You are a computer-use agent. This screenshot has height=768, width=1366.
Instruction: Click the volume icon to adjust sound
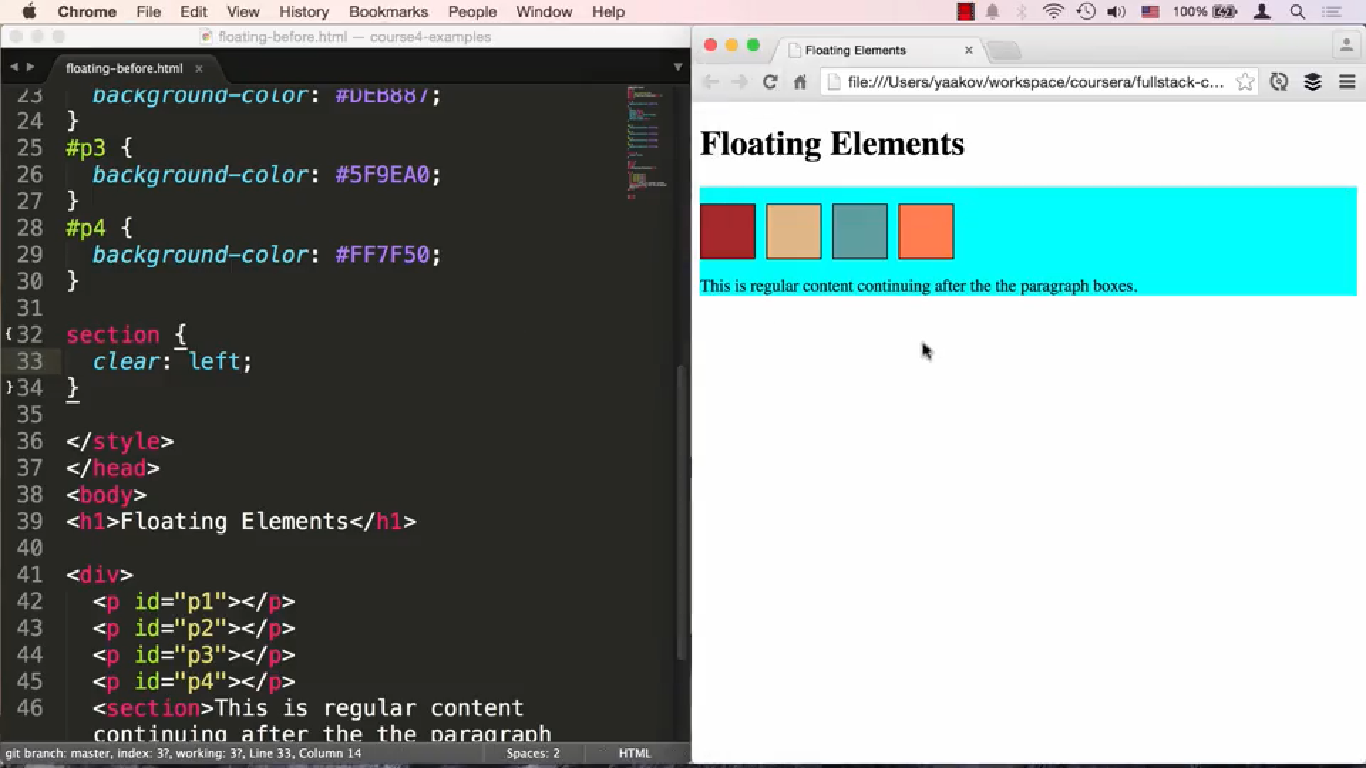click(1114, 12)
